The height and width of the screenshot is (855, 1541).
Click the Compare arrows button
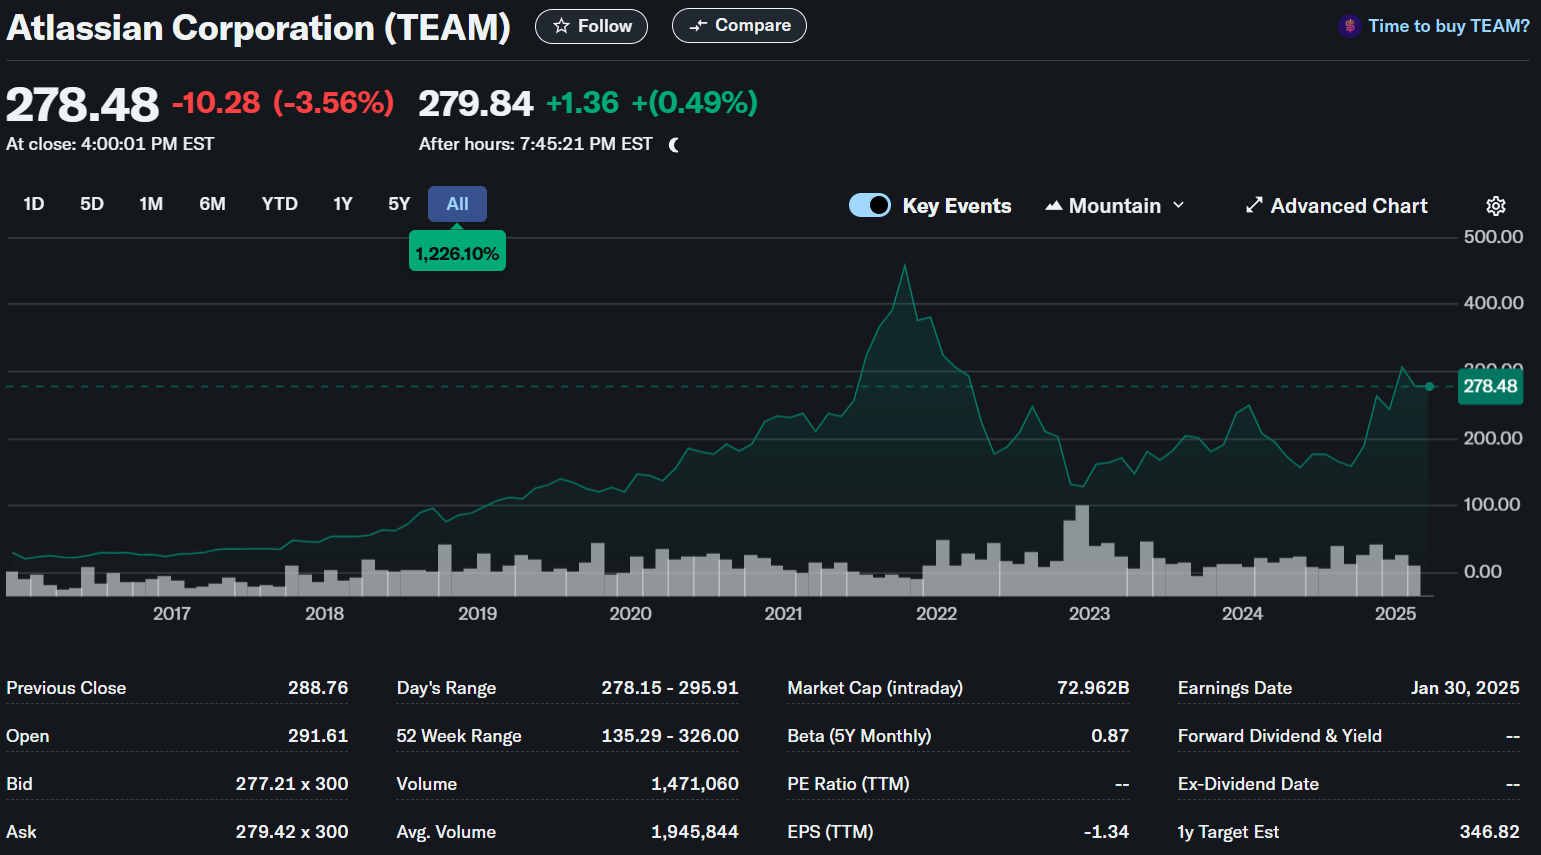[739, 26]
